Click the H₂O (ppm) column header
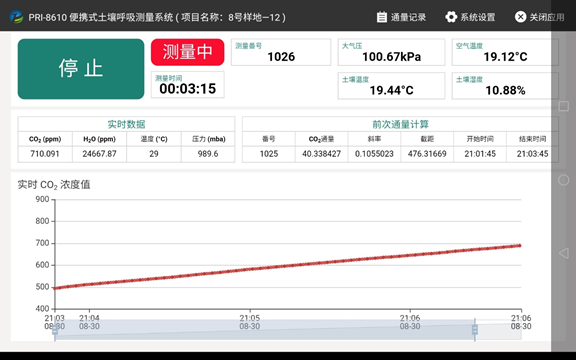 pyautogui.click(x=99, y=139)
